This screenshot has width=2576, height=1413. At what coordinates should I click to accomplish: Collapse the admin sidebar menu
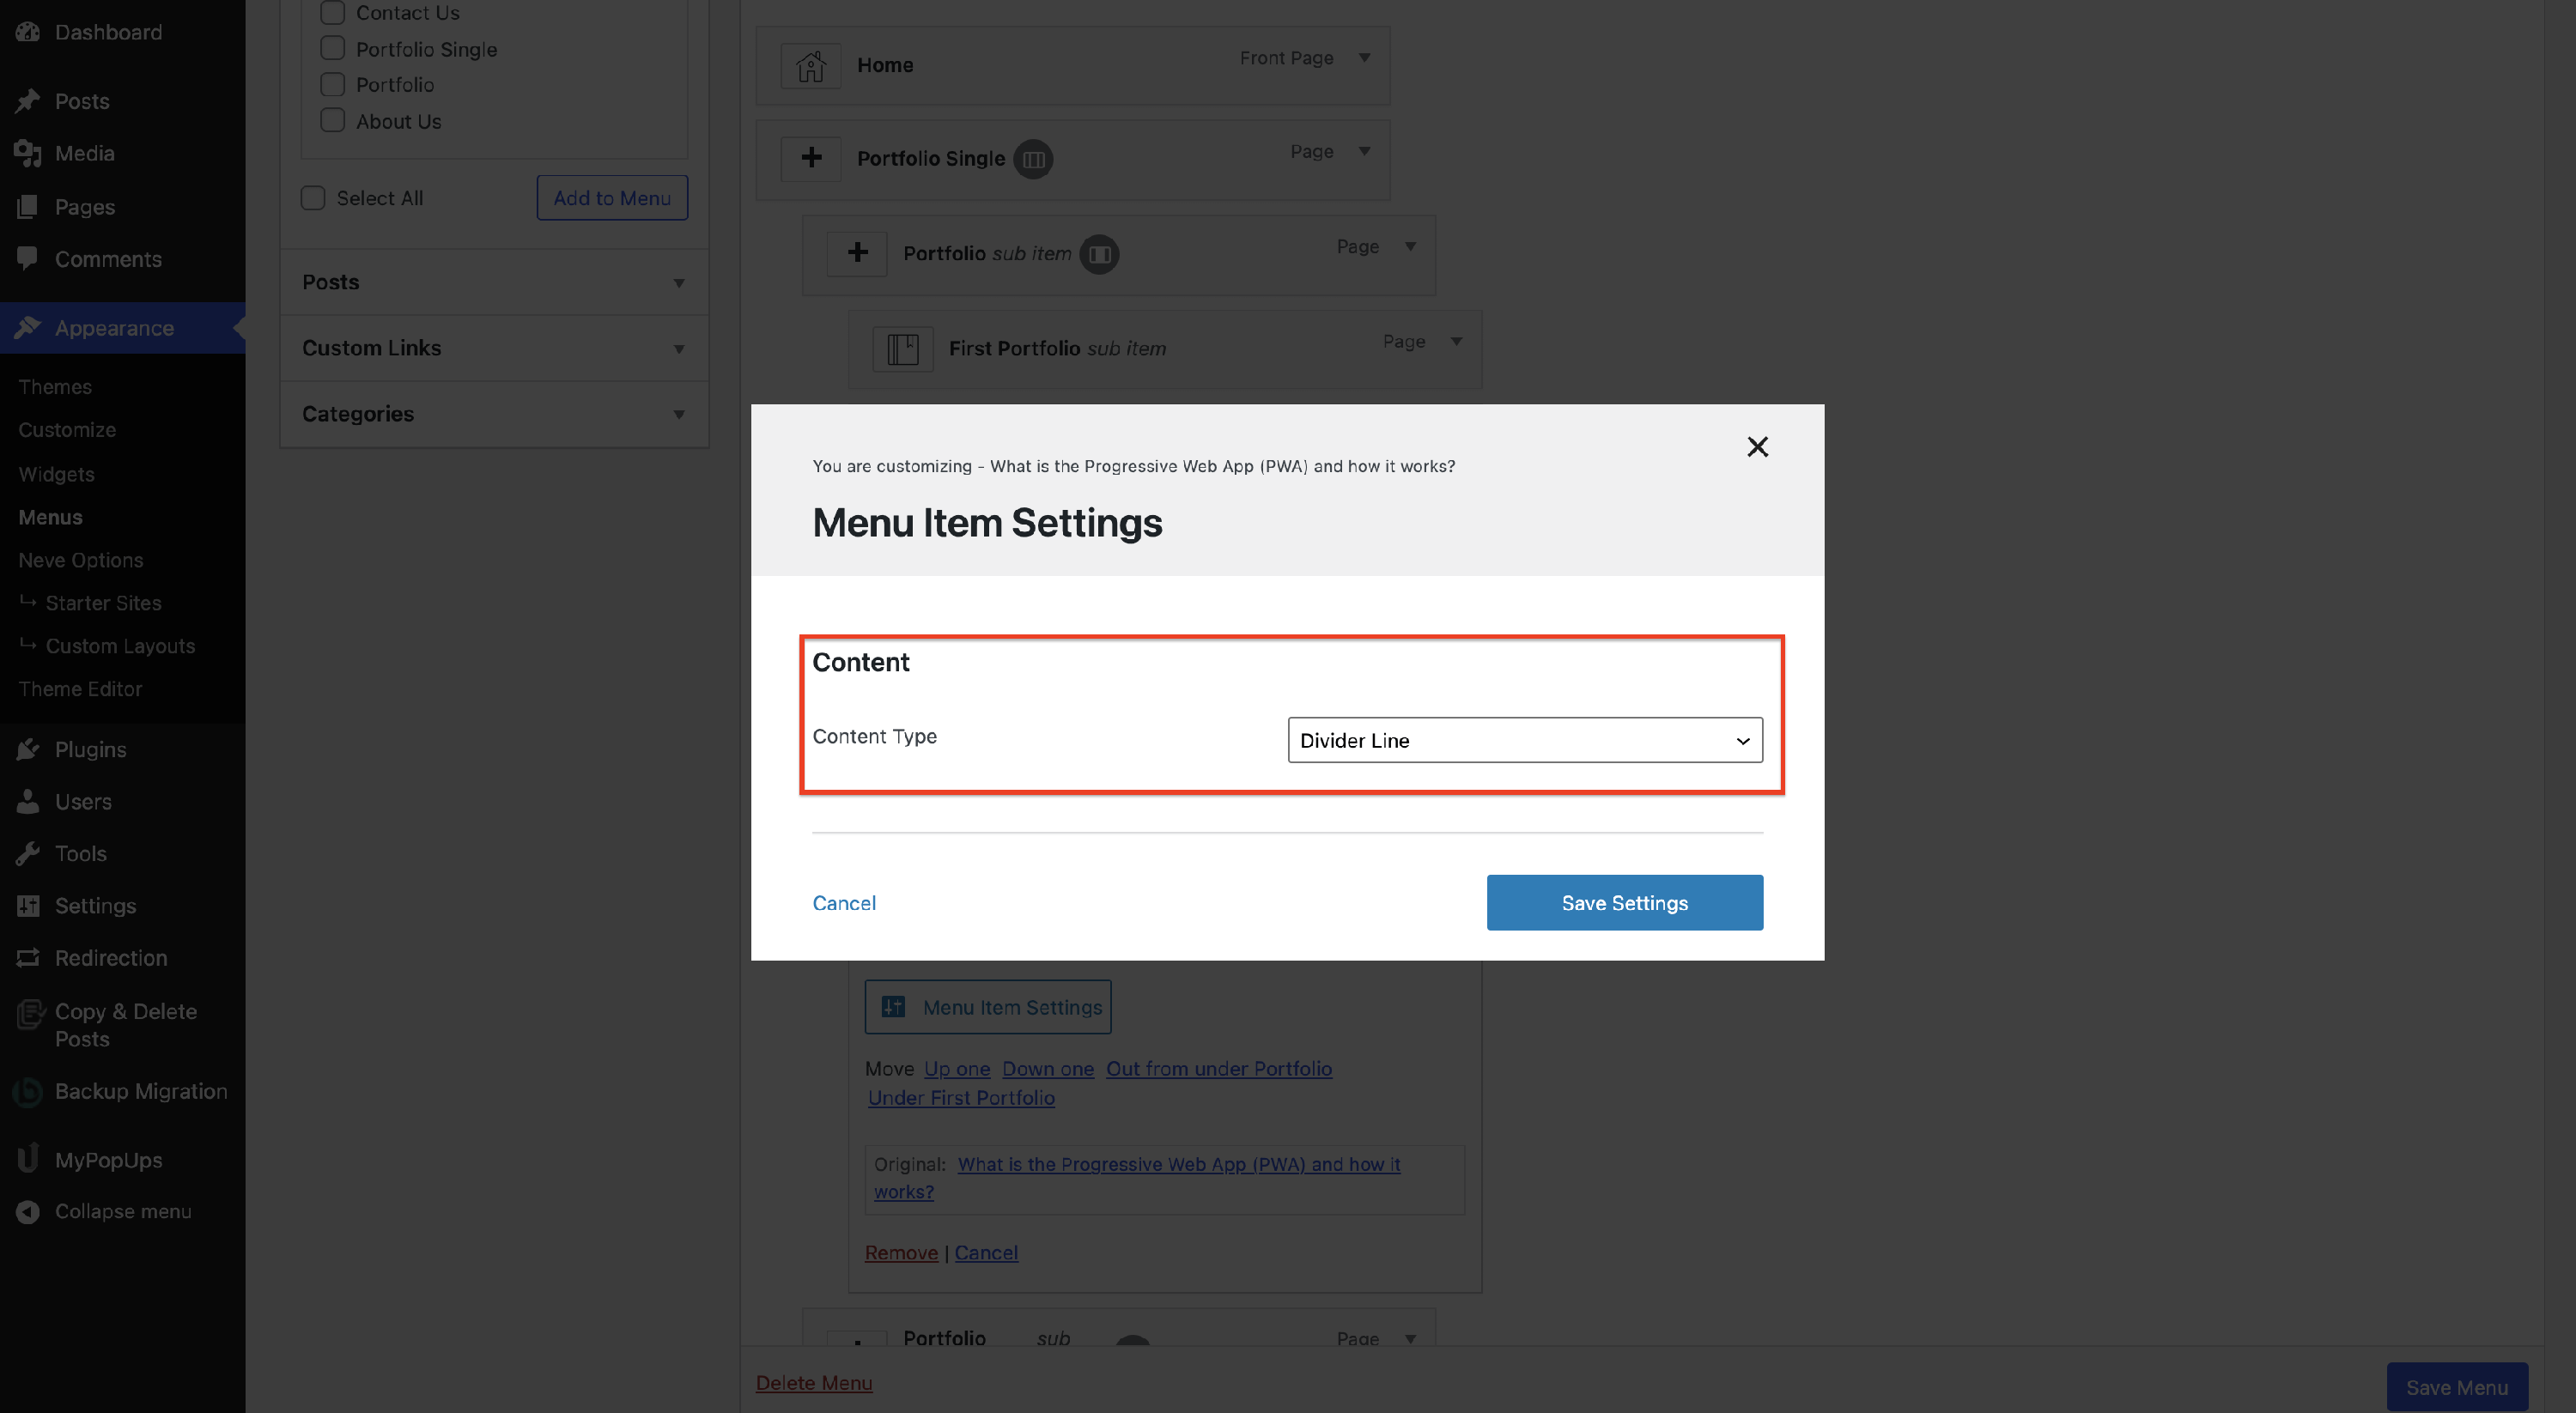(122, 1211)
